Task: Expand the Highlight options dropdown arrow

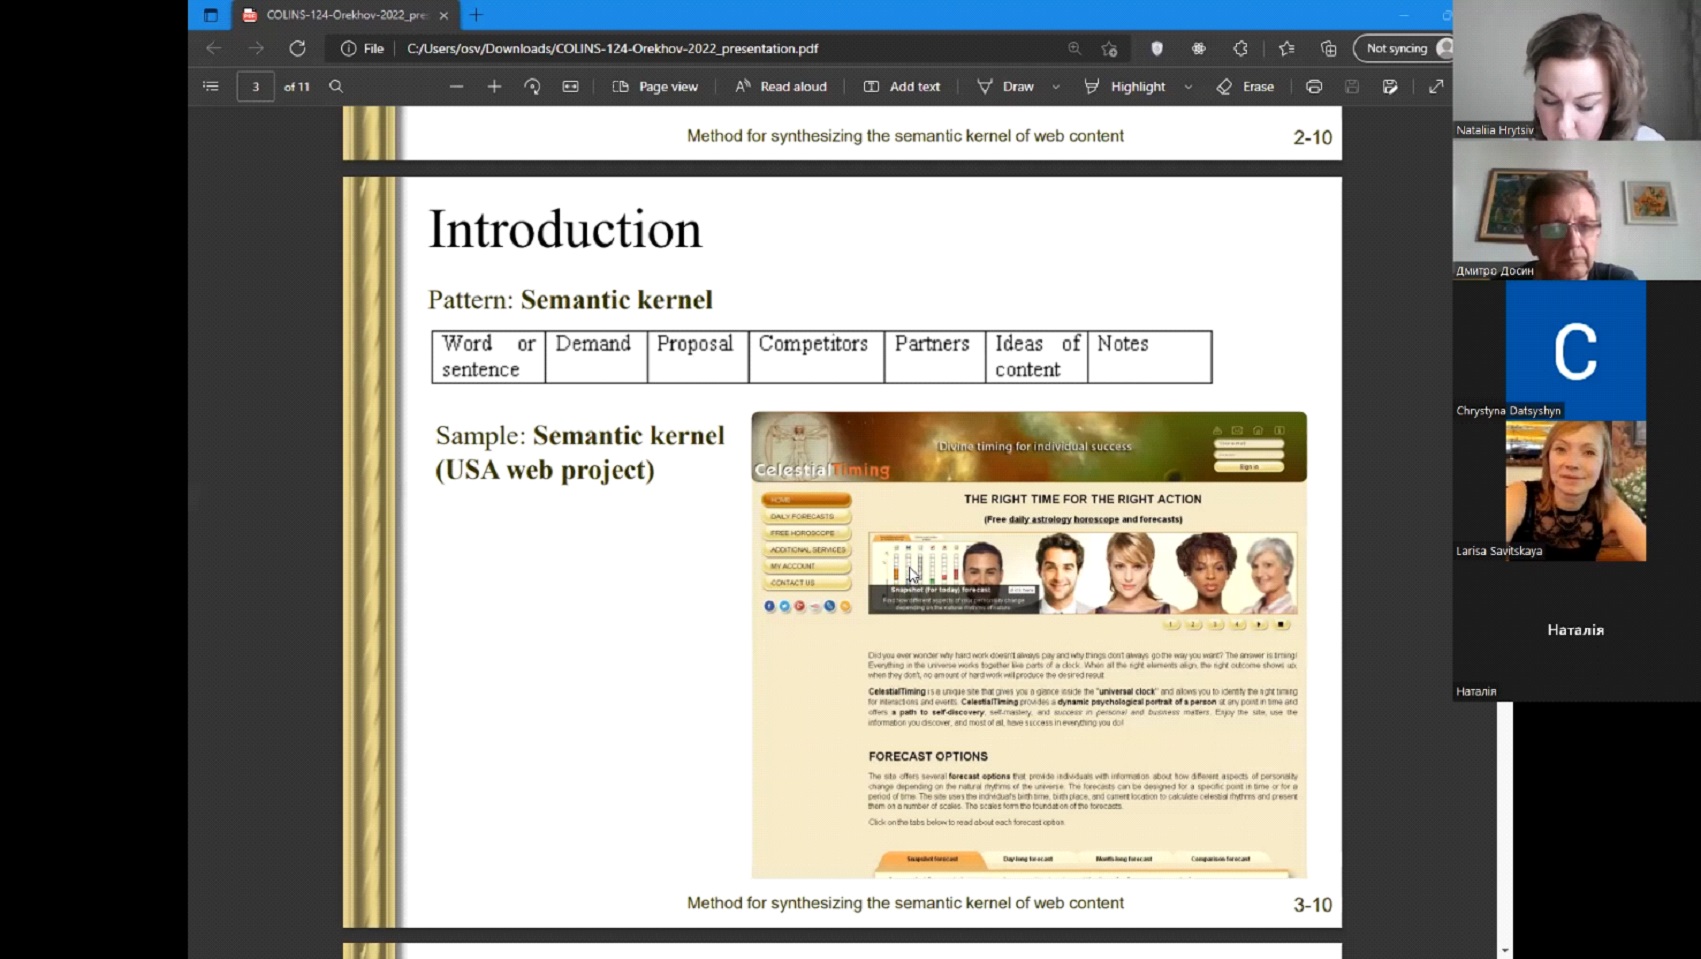Action: 1188,87
